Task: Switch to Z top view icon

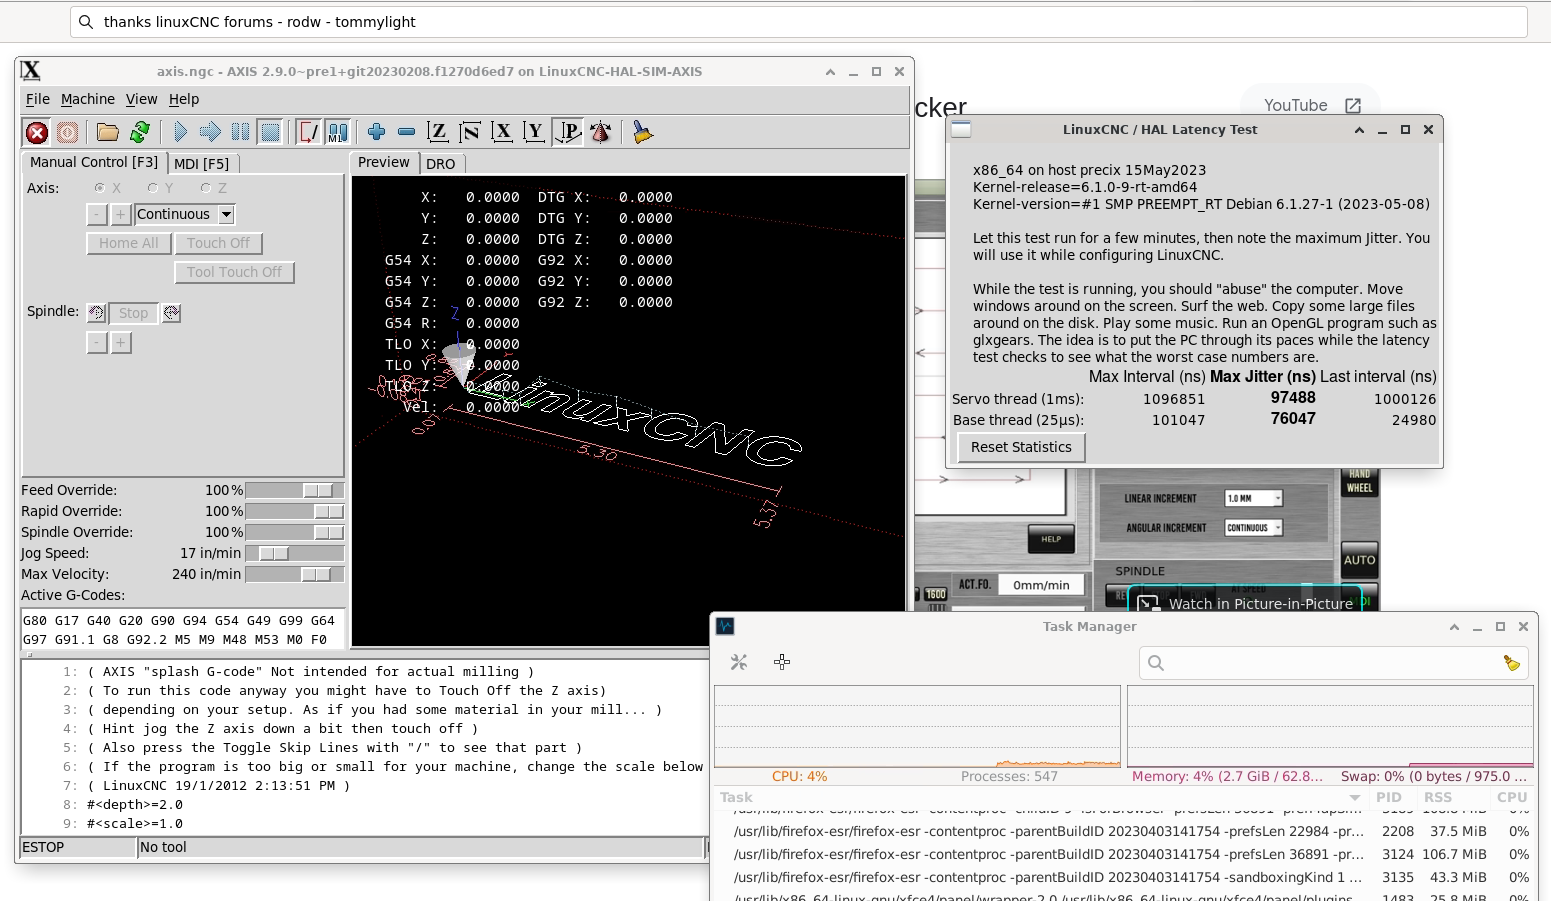Action: [437, 132]
